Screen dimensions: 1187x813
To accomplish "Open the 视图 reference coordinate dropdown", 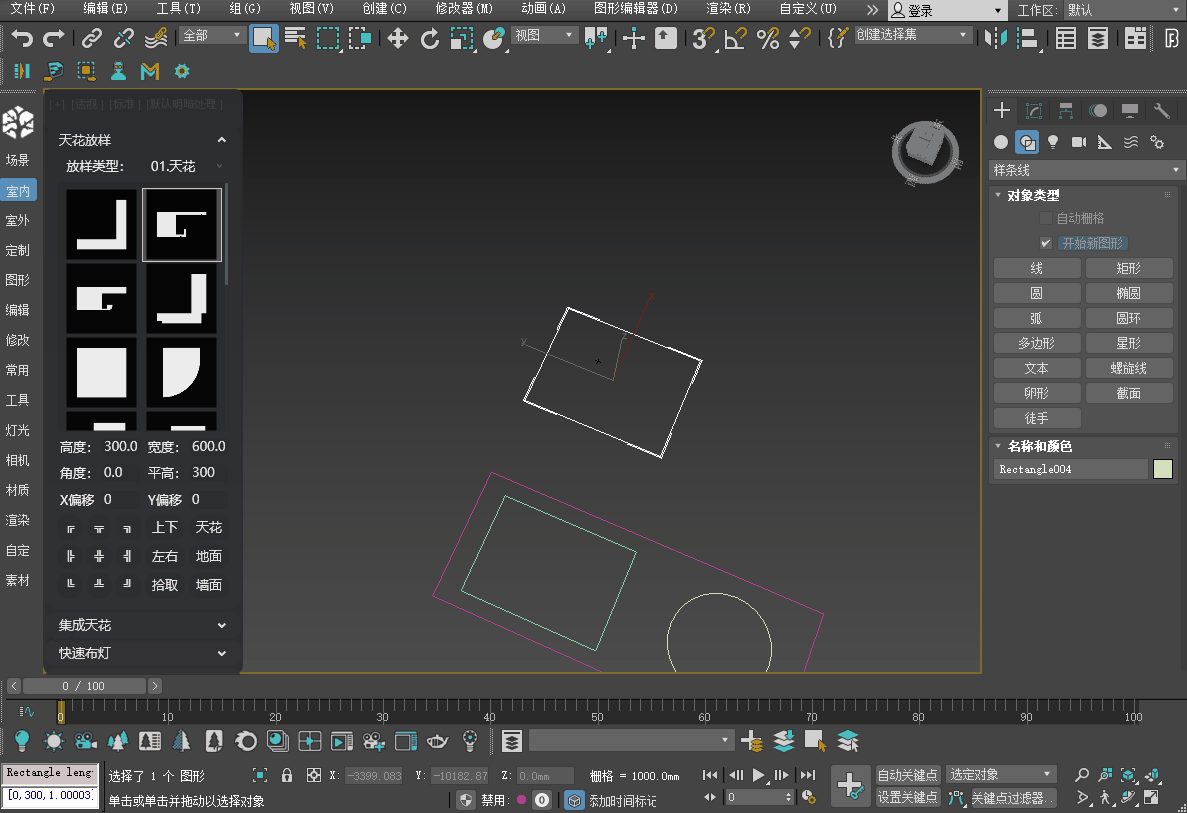I will 545,36.
